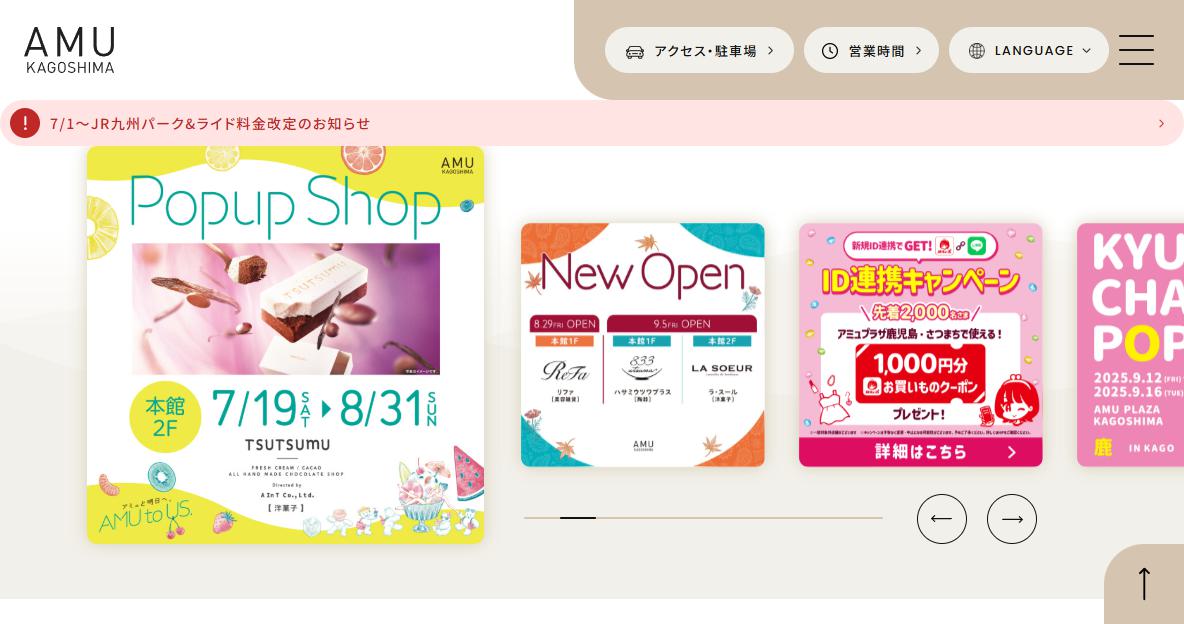This screenshot has height=624, width=1184.
Task: Go to previous slide with left arrow
Action: click(942, 519)
